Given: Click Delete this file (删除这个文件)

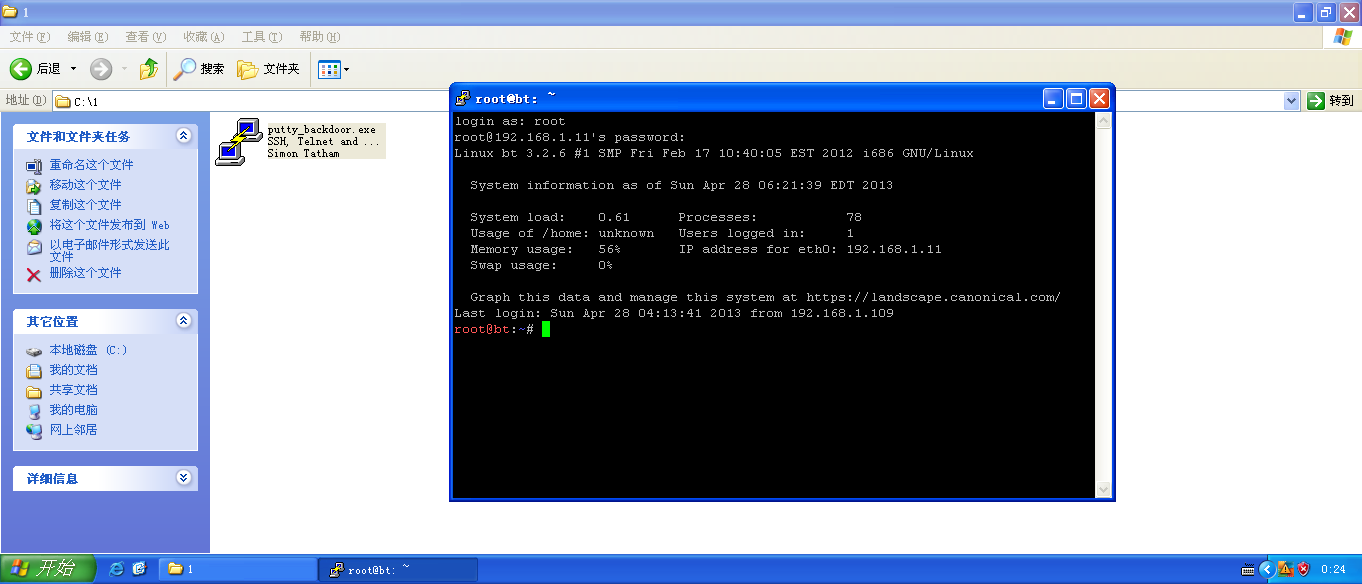Looking at the screenshot, I should click(85, 273).
